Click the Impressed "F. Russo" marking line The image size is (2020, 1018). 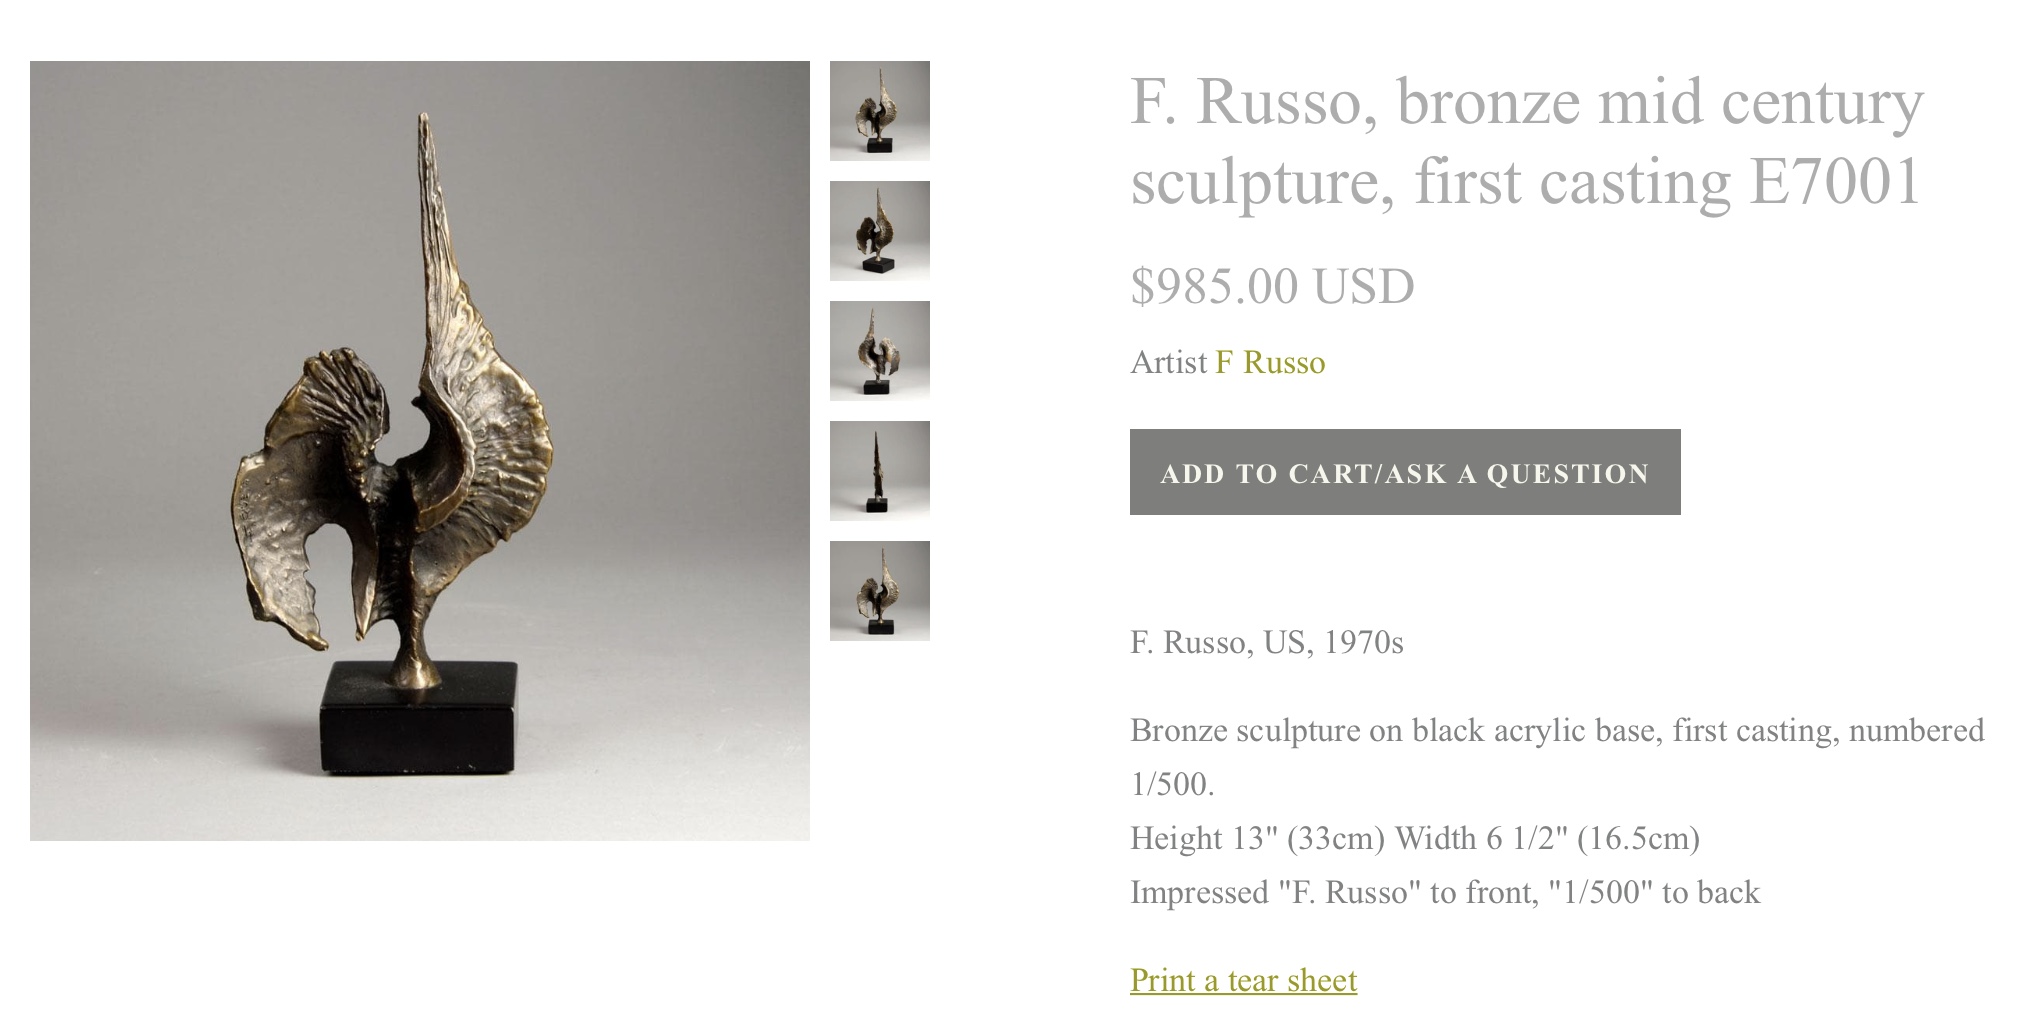(x=1444, y=892)
